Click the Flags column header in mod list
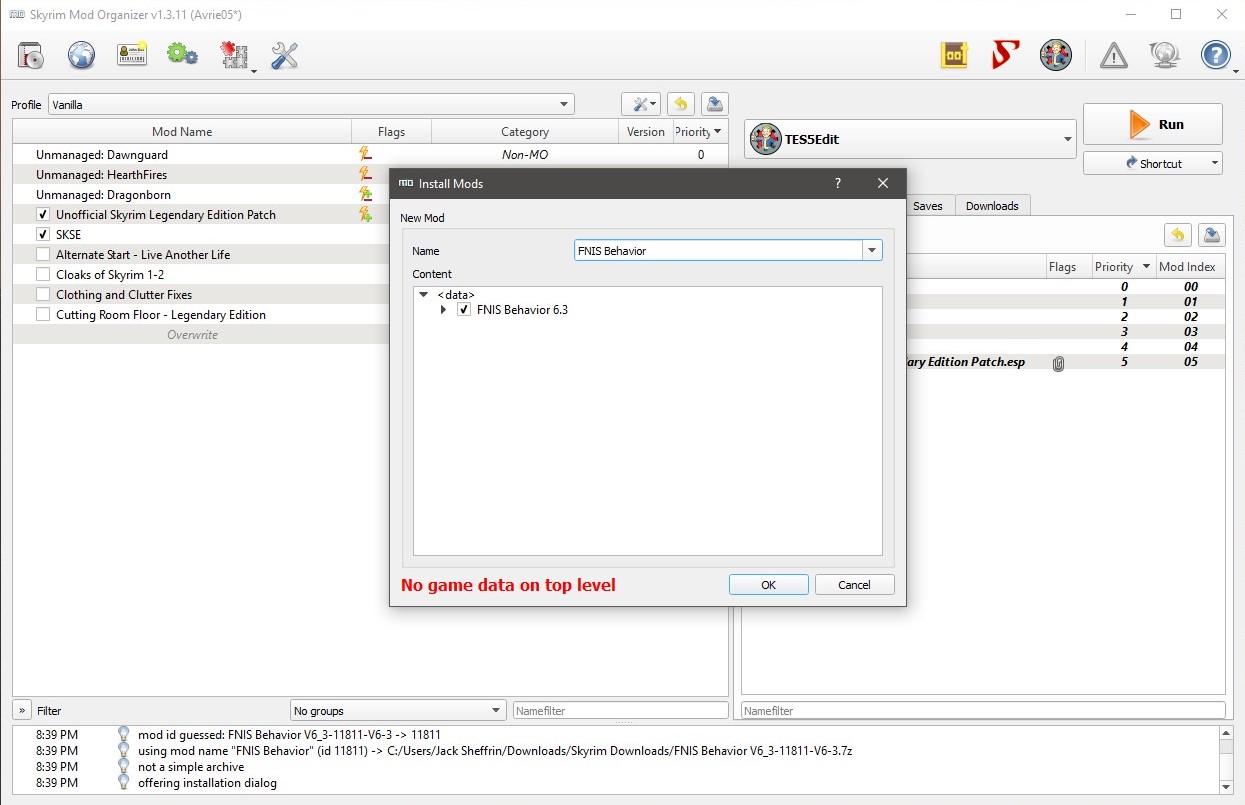Image resolution: width=1245 pixels, height=805 pixels. pos(392,131)
